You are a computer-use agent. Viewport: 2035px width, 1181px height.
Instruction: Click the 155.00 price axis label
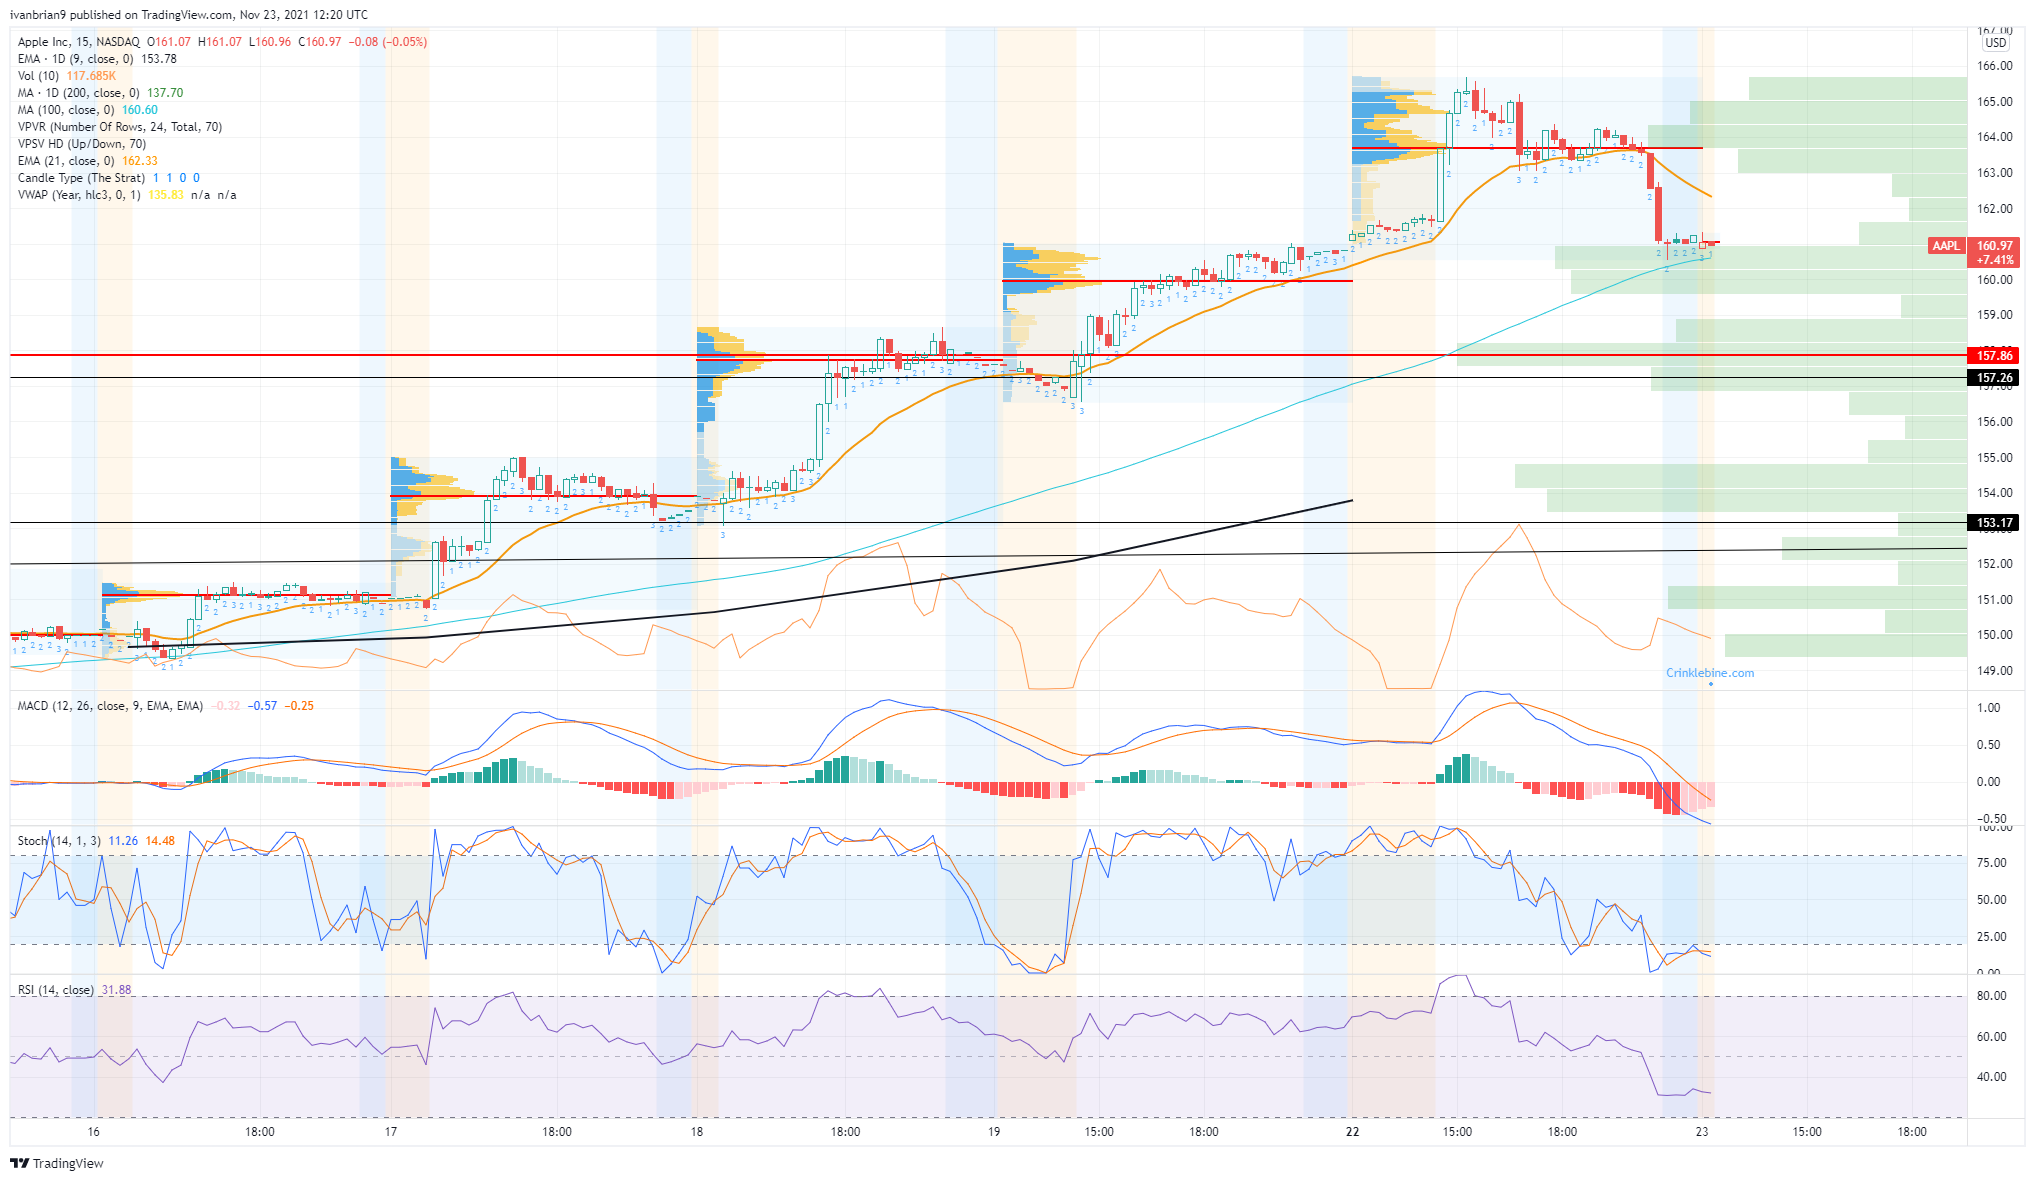click(1995, 458)
